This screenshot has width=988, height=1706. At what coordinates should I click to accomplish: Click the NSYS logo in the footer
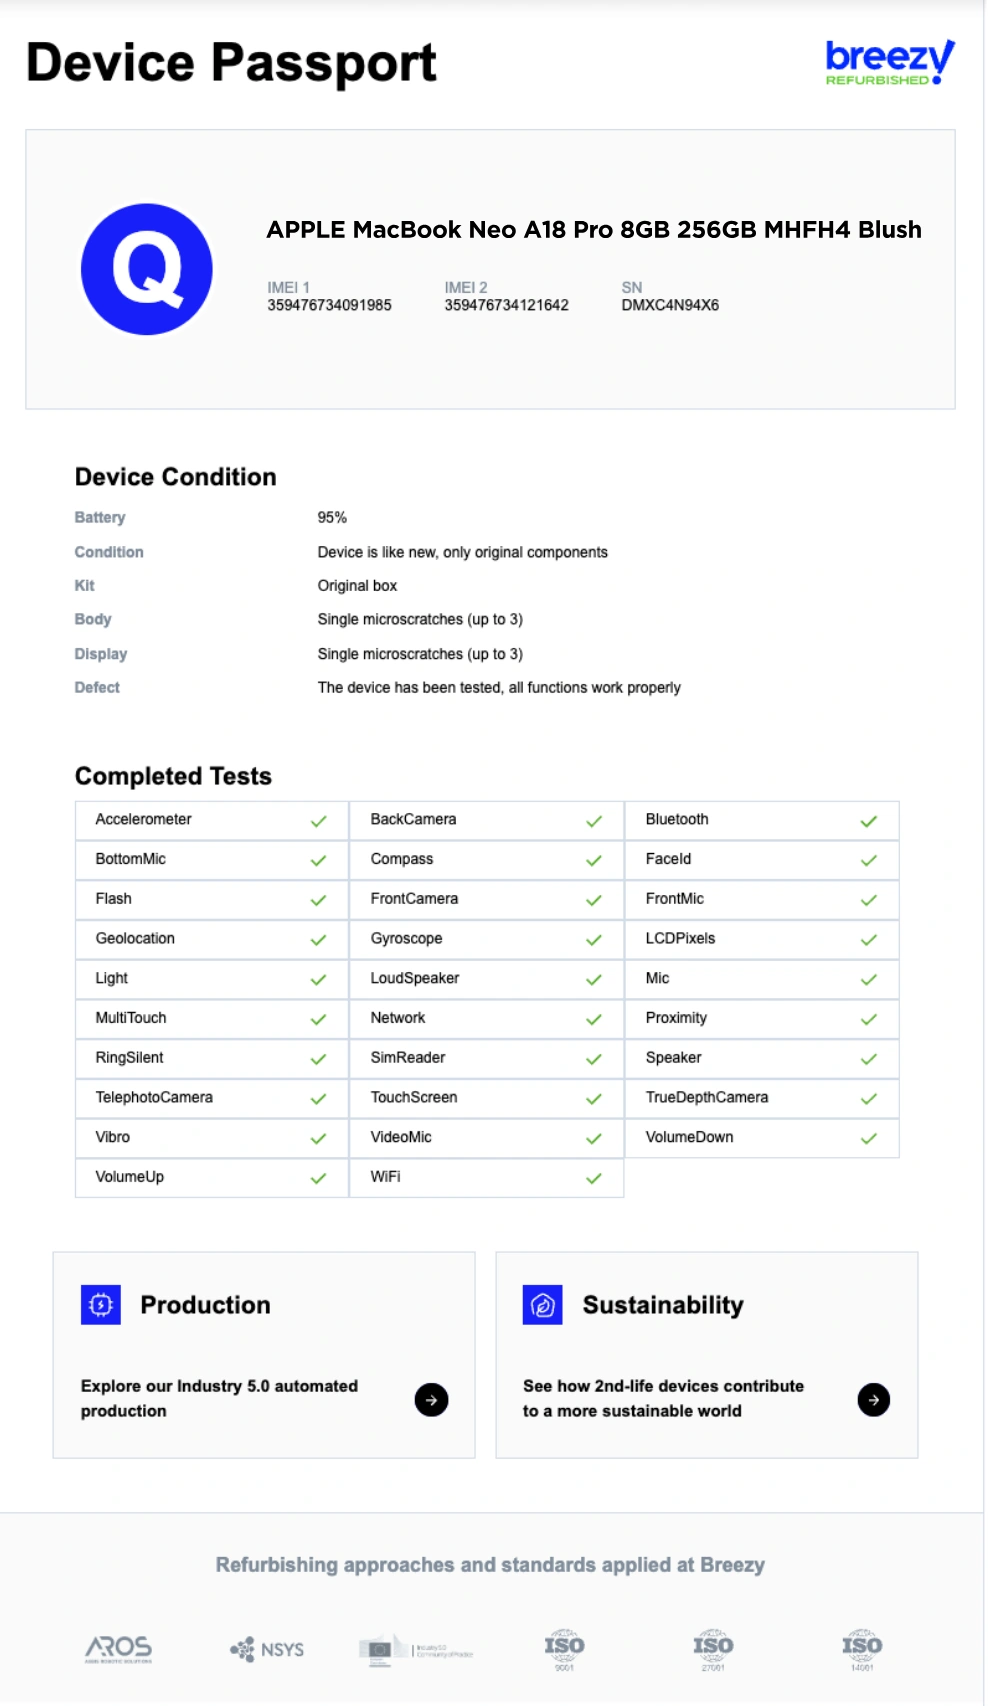coord(267,1649)
